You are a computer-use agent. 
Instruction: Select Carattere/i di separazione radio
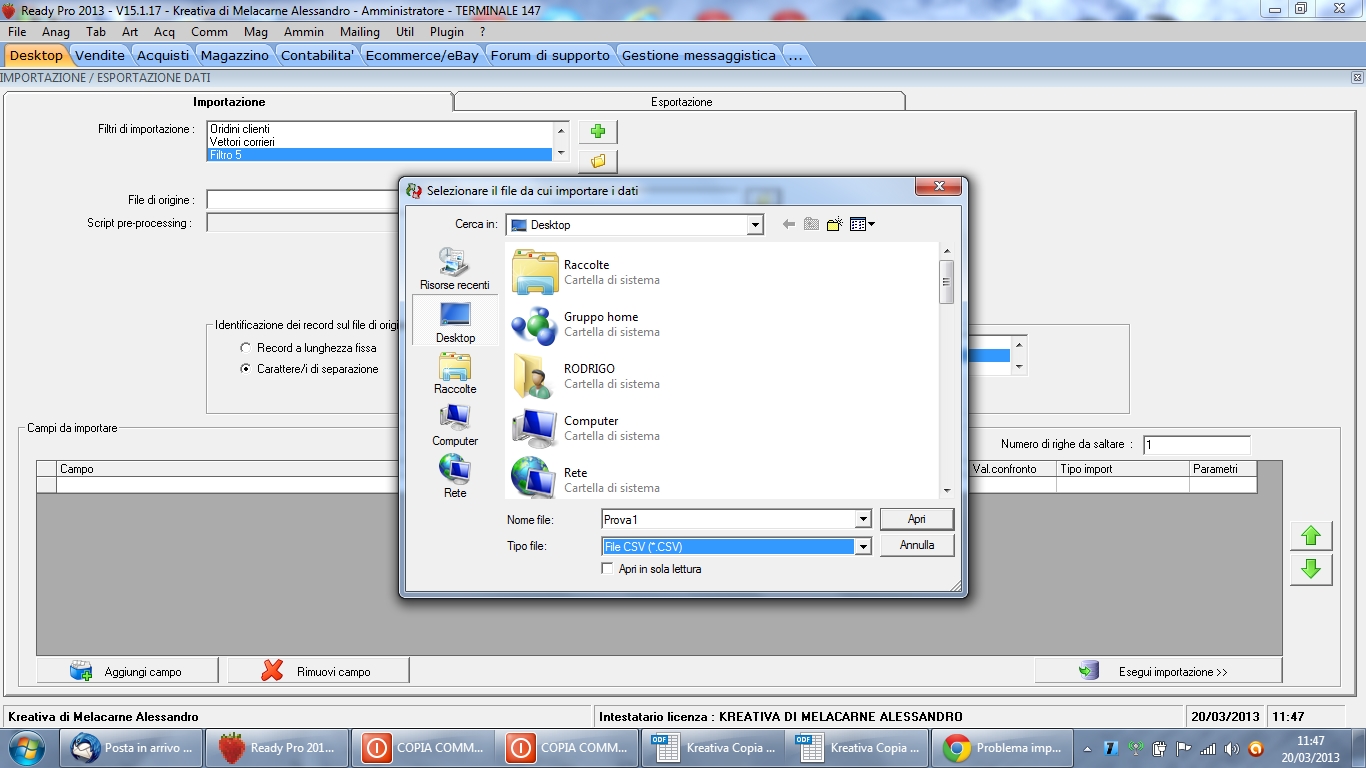tap(246, 369)
